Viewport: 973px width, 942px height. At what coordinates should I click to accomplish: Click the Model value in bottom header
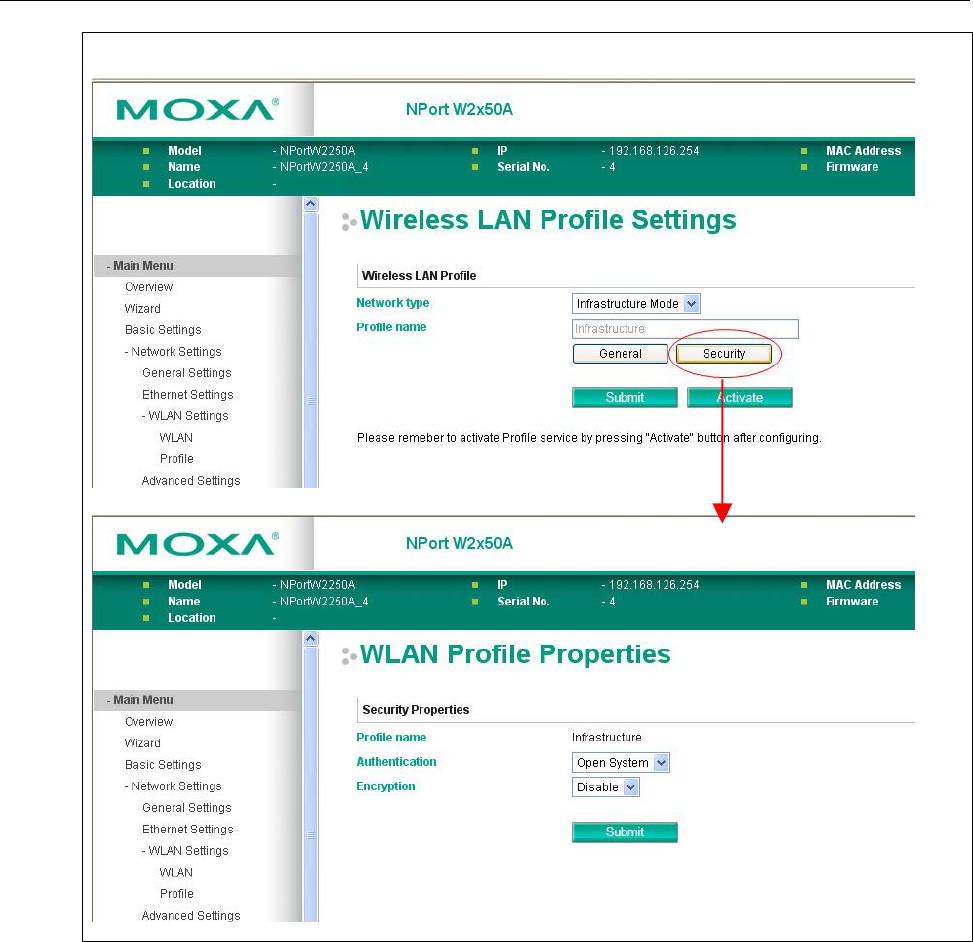[317, 585]
